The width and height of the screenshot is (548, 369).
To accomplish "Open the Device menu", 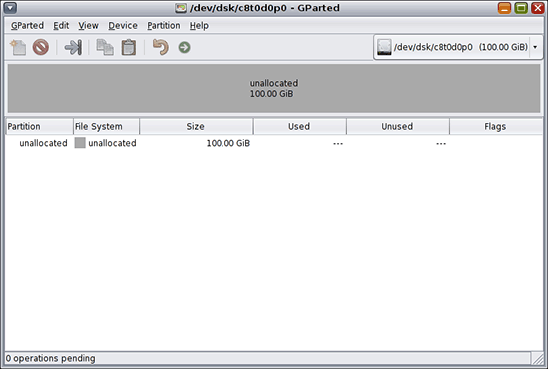I will click(x=123, y=26).
